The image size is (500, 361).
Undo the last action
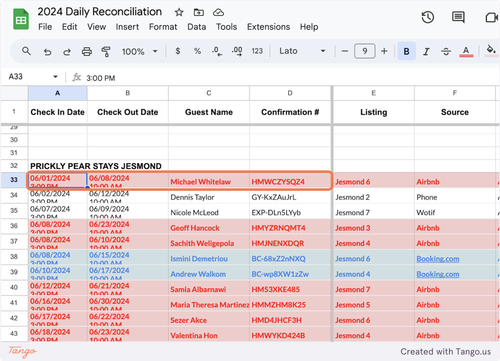pos(47,51)
